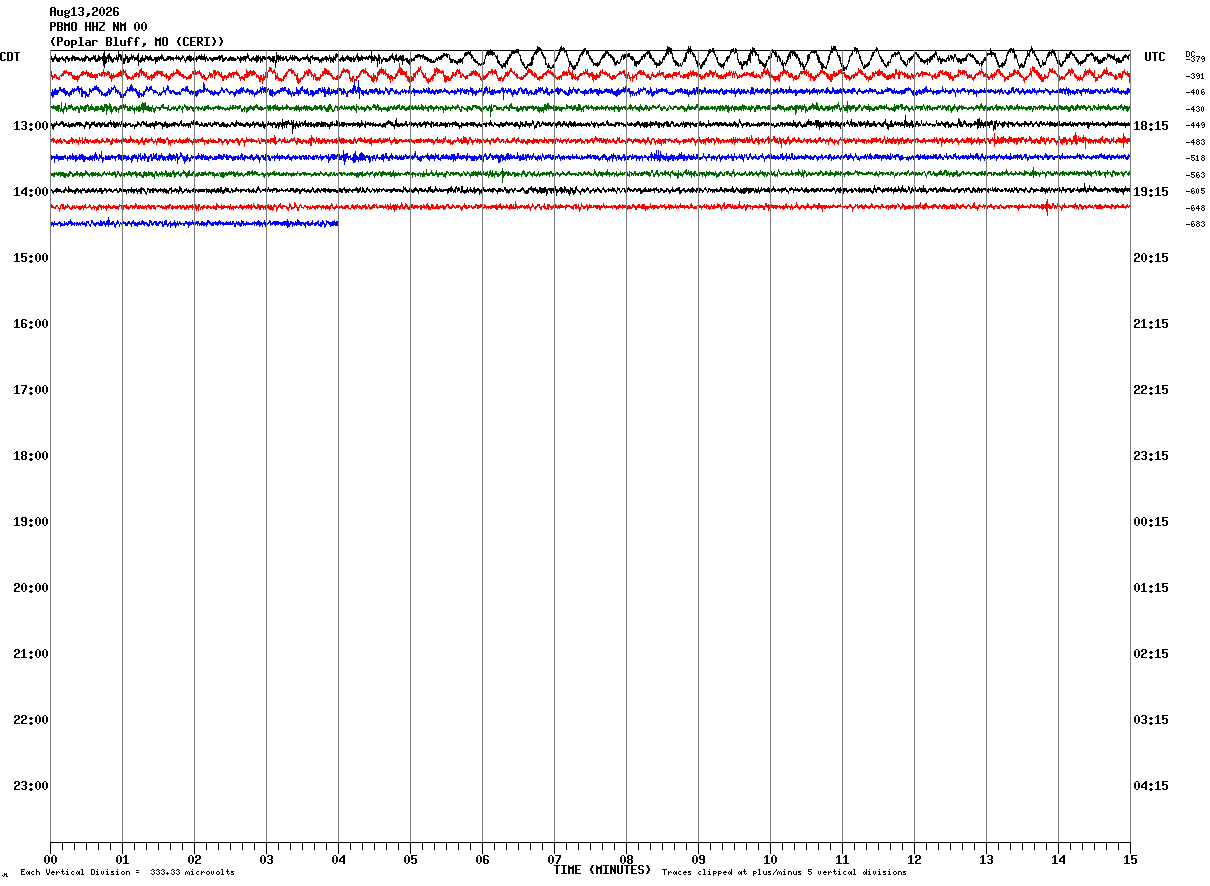The height and width of the screenshot is (886, 1210).
Task: Click the DC offset value '-406'
Action: [1195, 92]
